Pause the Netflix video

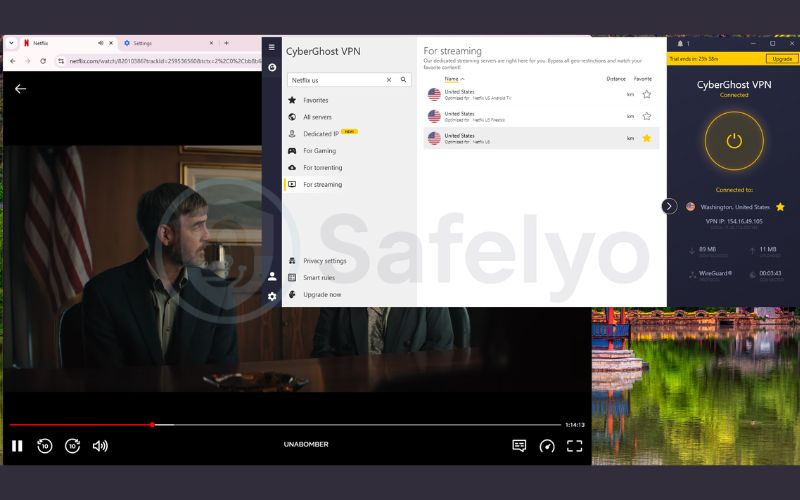(x=17, y=446)
